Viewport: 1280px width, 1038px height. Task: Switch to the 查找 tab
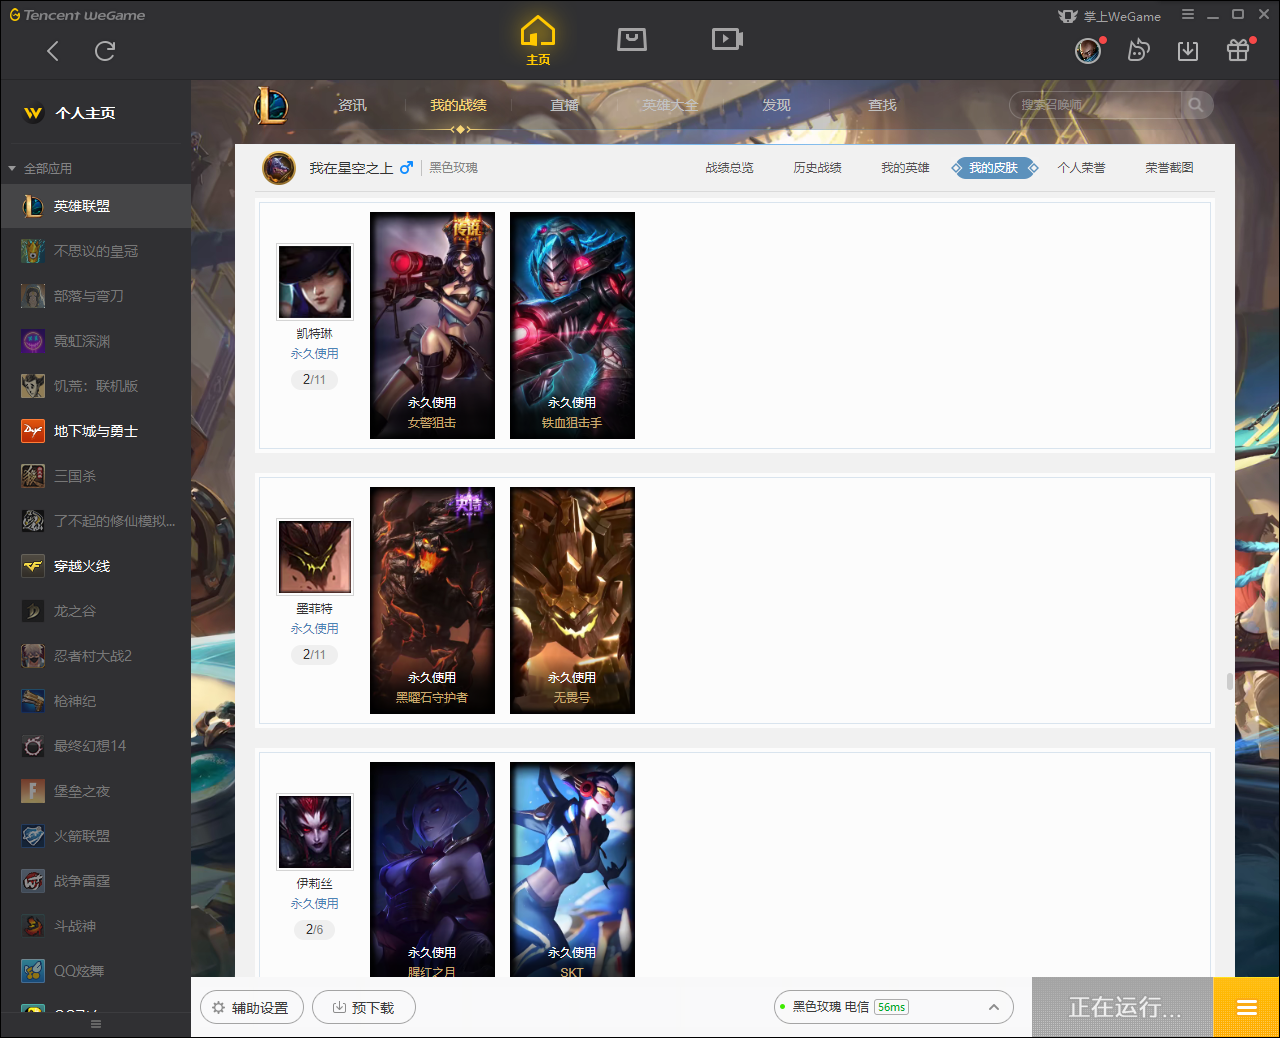[882, 105]
